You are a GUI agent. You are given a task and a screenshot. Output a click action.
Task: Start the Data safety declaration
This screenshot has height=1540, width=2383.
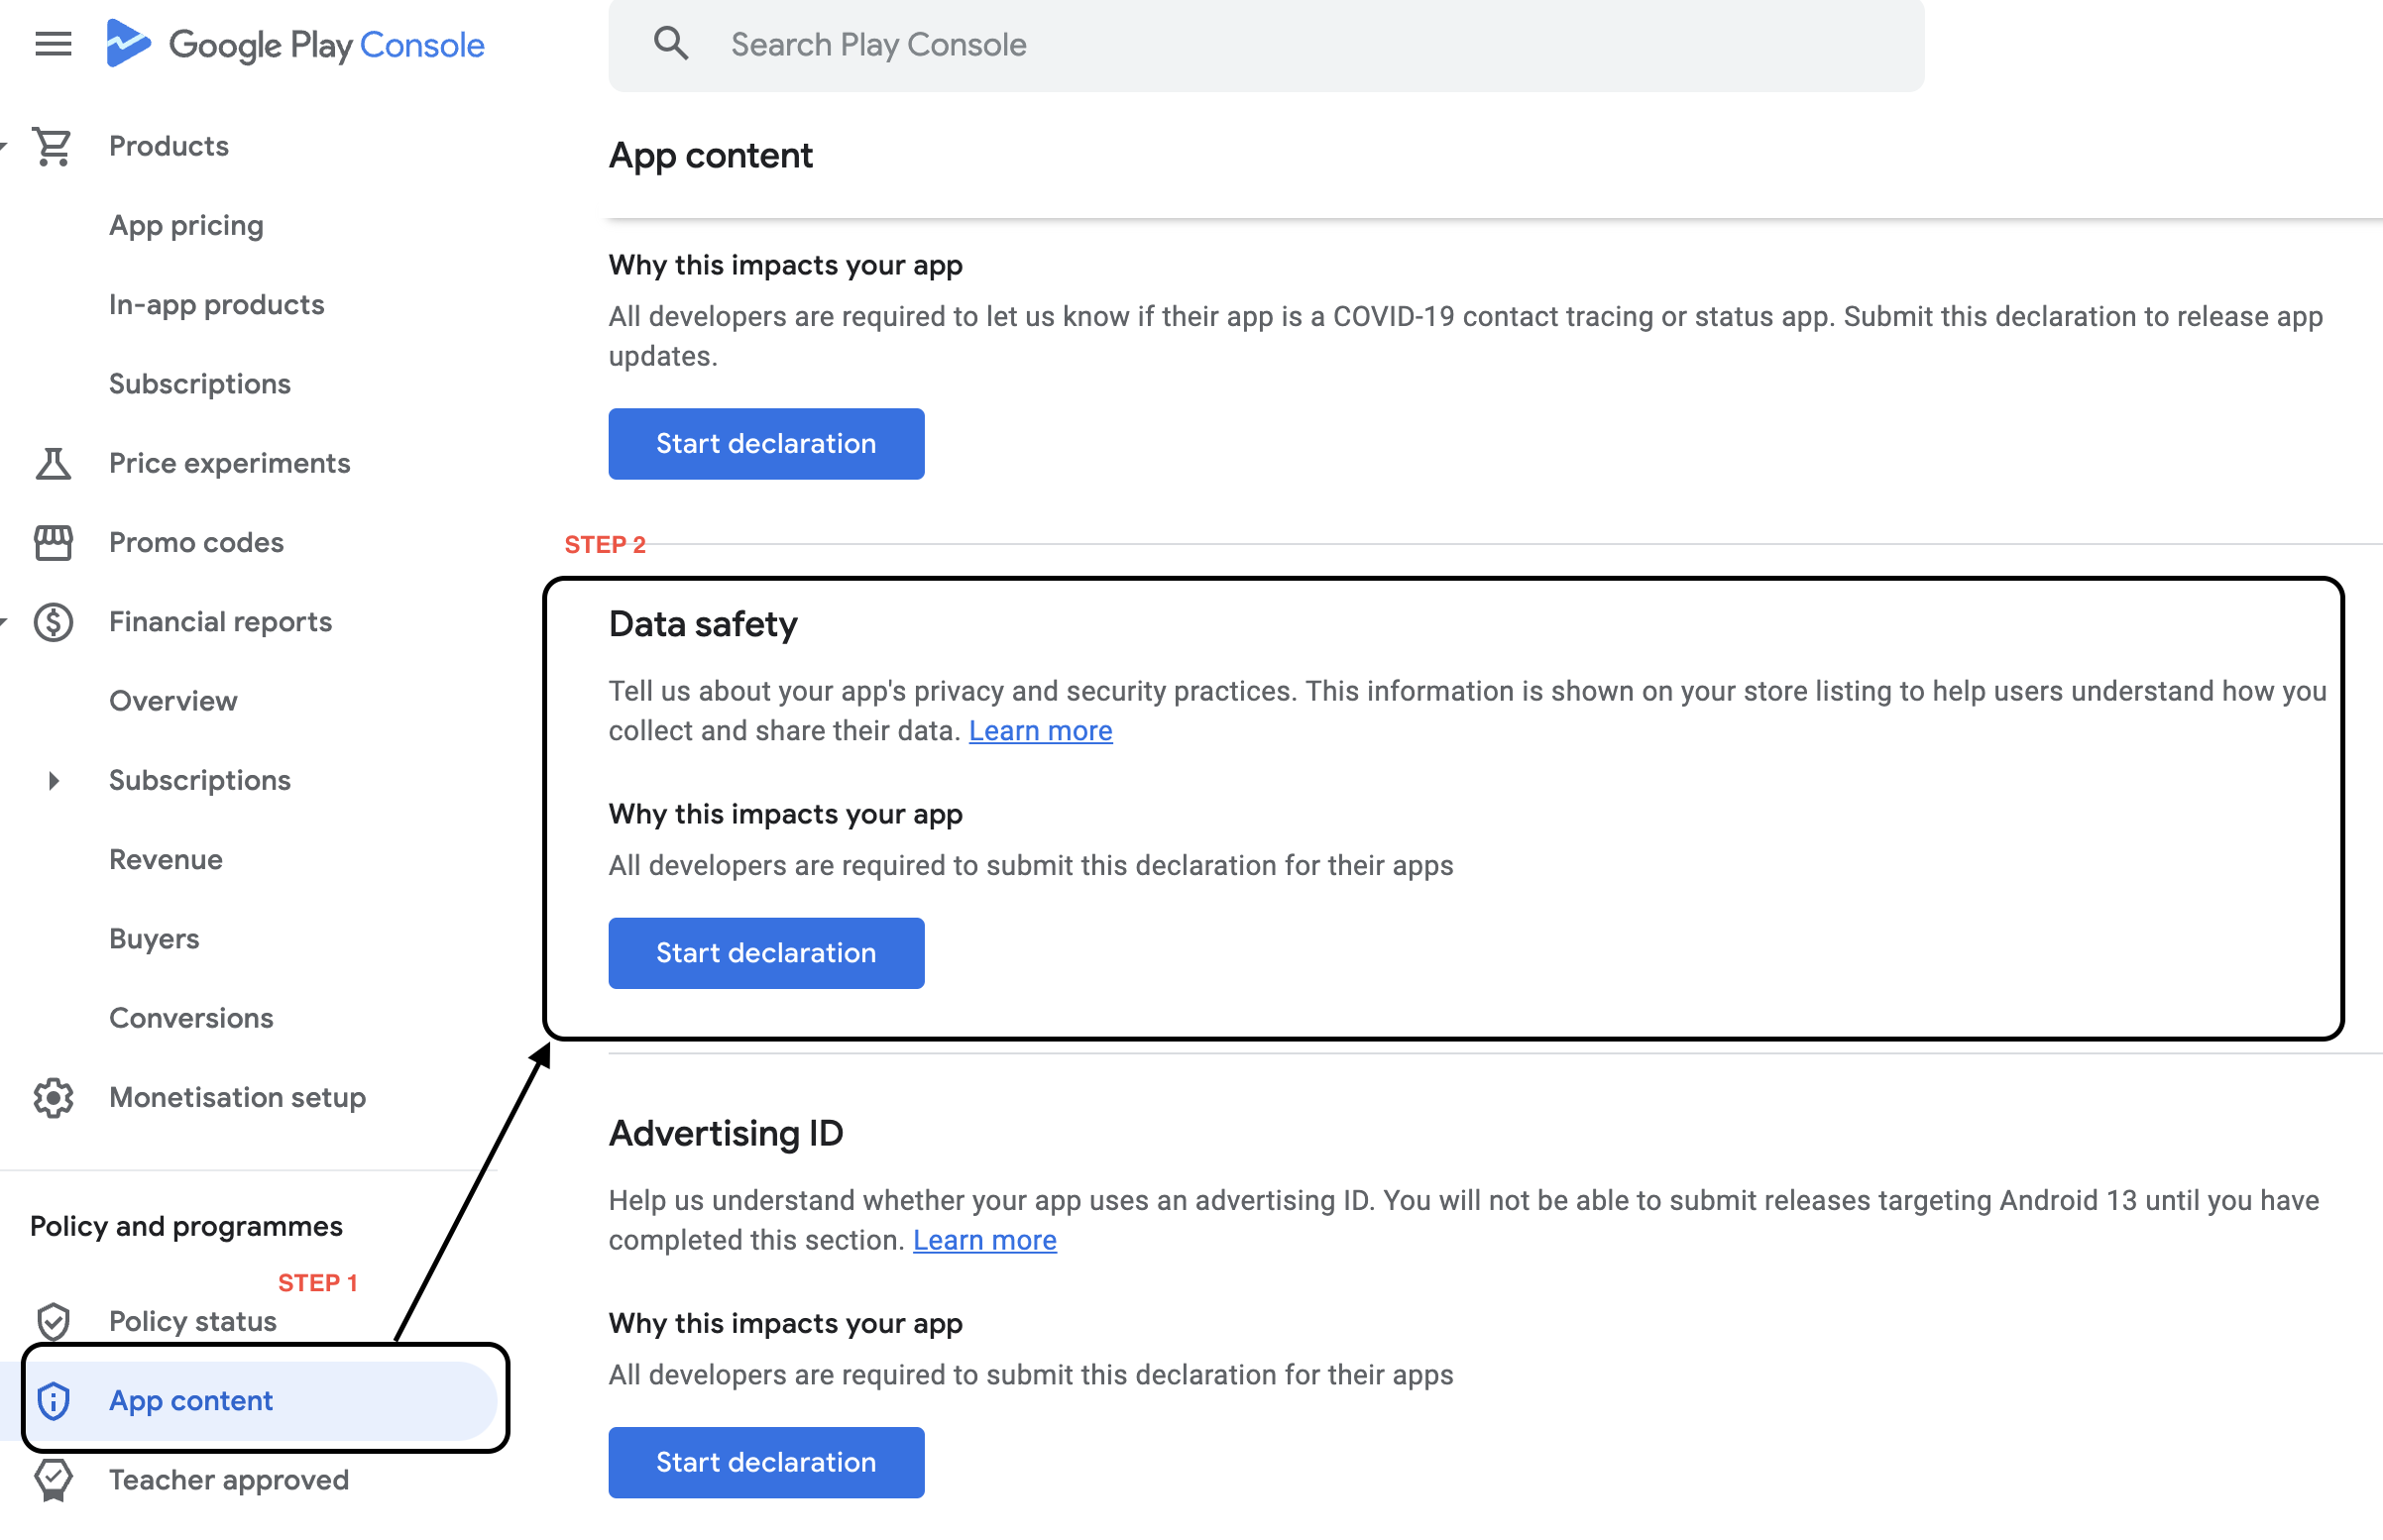click(x=765, y=953)
